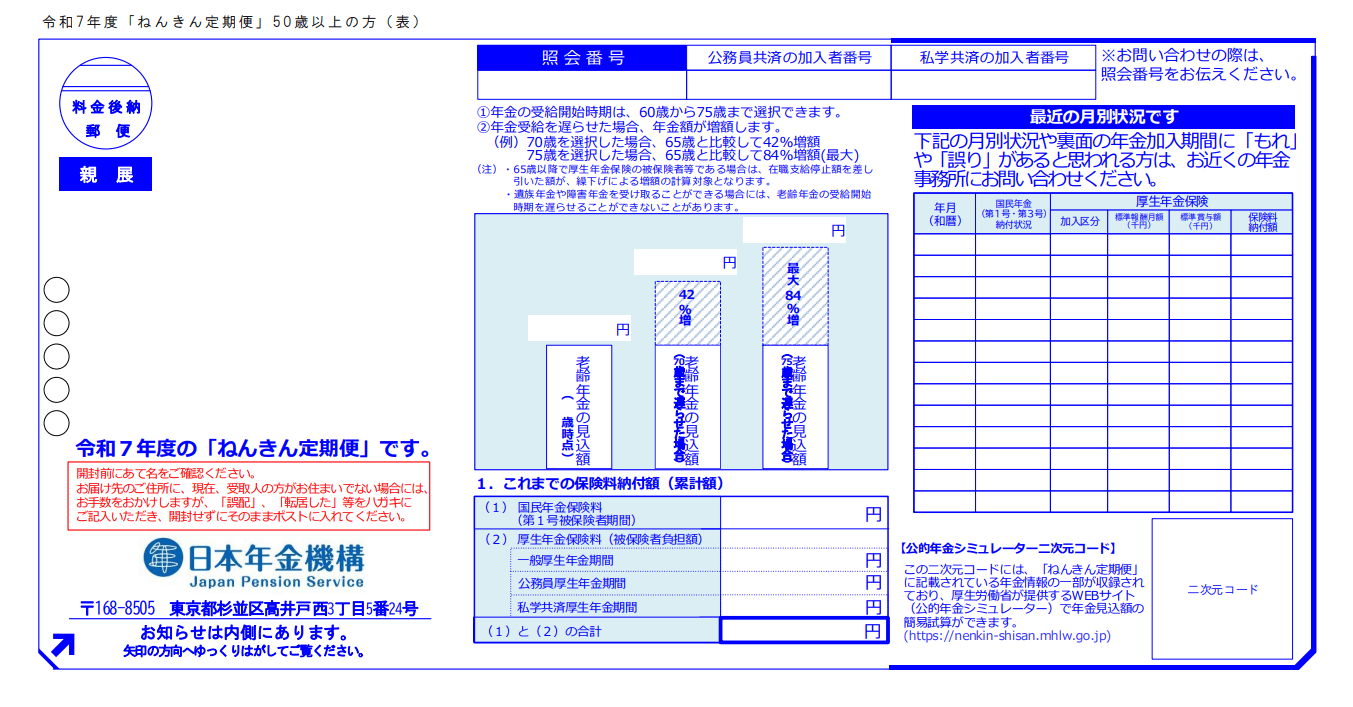
Task: Click the 標準報酬月額 column header
Action: (1138, 221)
